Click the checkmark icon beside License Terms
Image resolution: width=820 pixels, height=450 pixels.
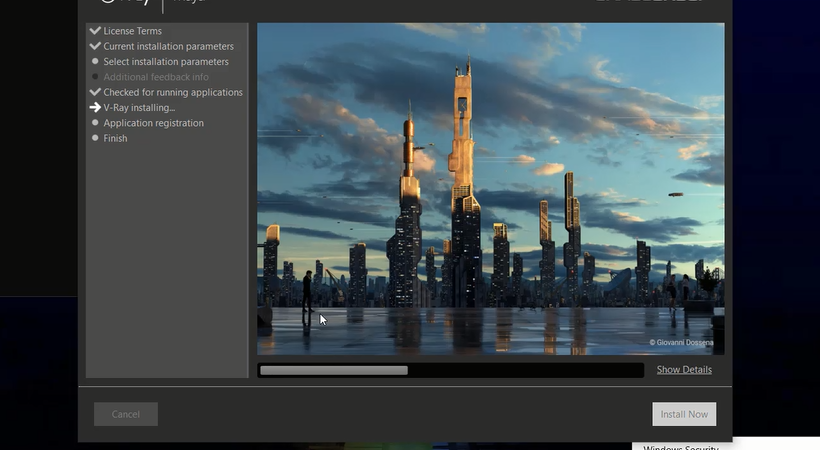click(95, 31)
